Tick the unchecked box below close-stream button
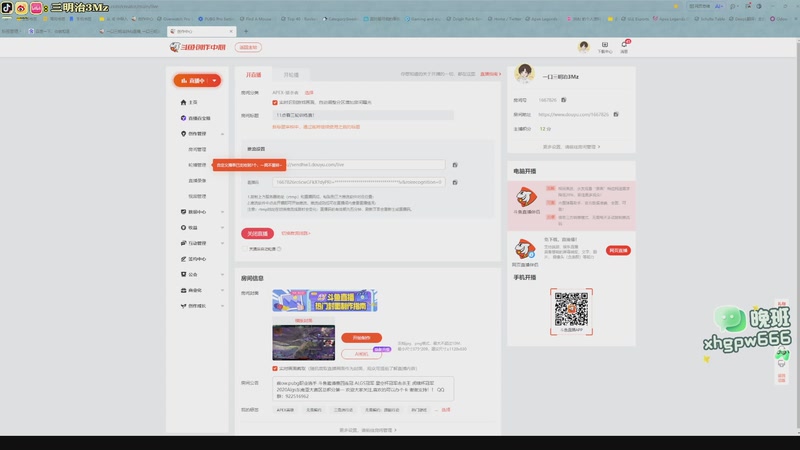The image size is (800, 450). pos(244,249)
